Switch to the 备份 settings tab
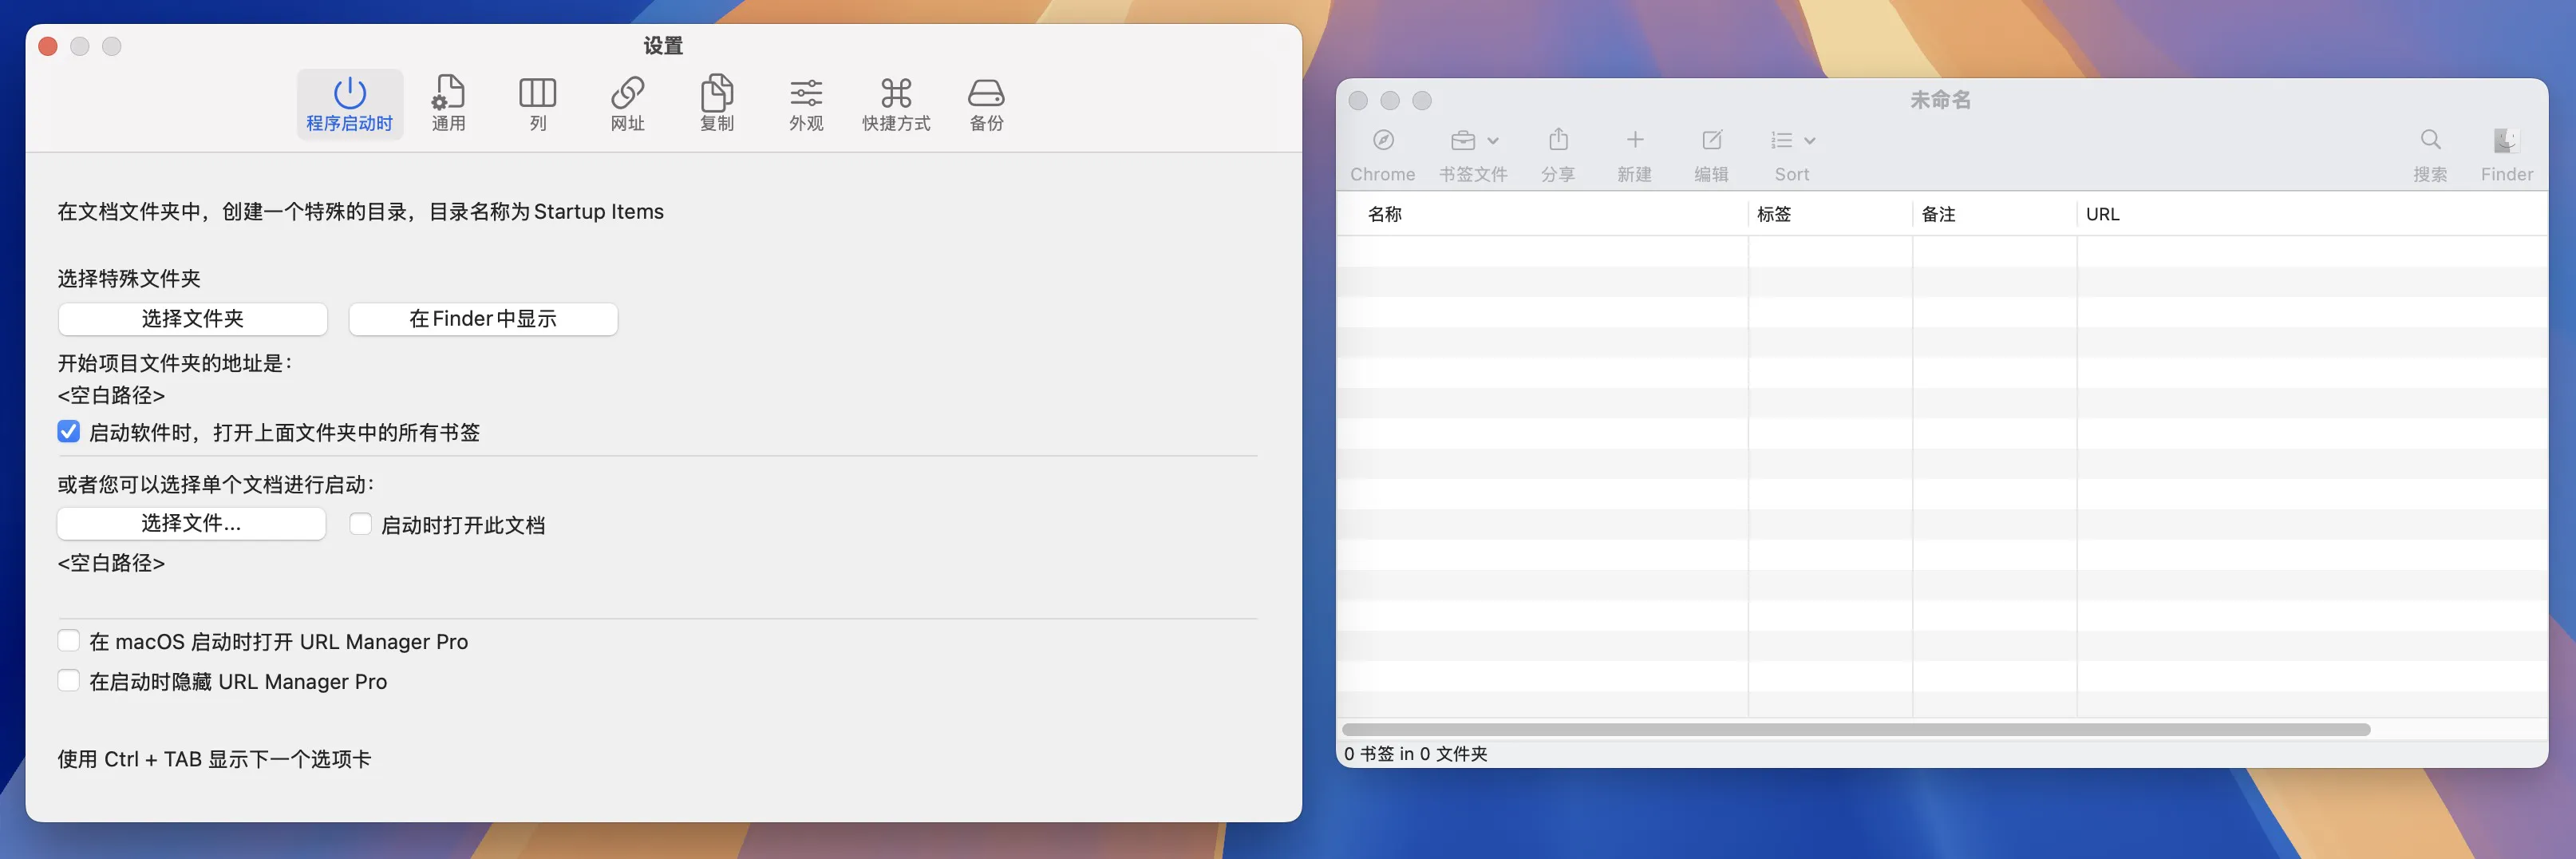Screen dimensions: 2576x859 pos(986,104)
